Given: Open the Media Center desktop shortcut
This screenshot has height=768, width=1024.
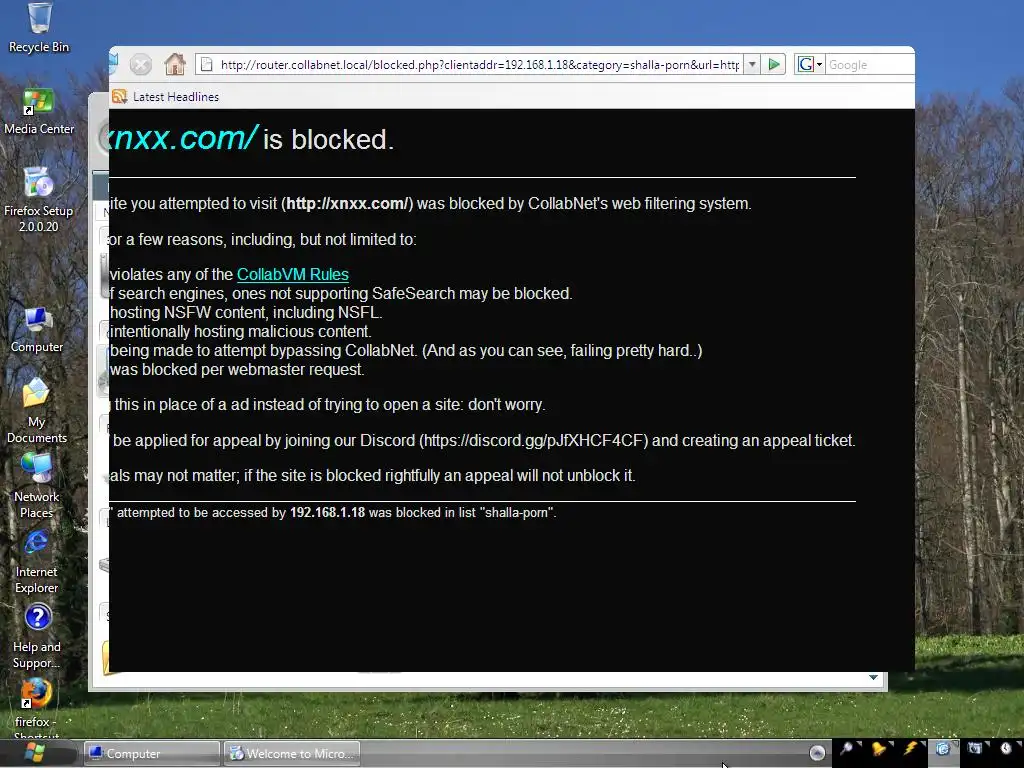Looking at the screenshot, I should coord(39,111).
